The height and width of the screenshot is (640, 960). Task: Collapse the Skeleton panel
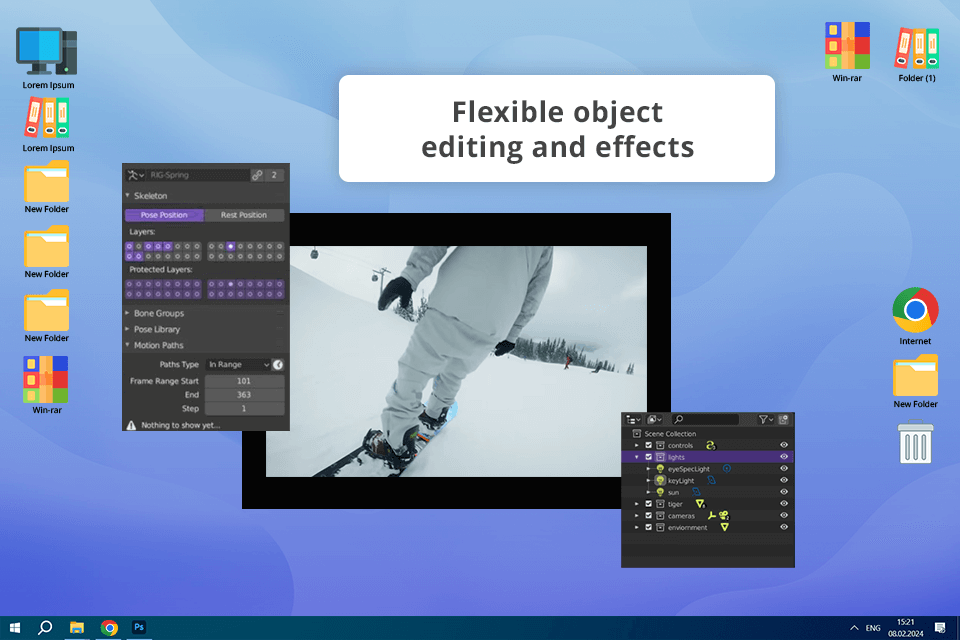coord(127,195)
